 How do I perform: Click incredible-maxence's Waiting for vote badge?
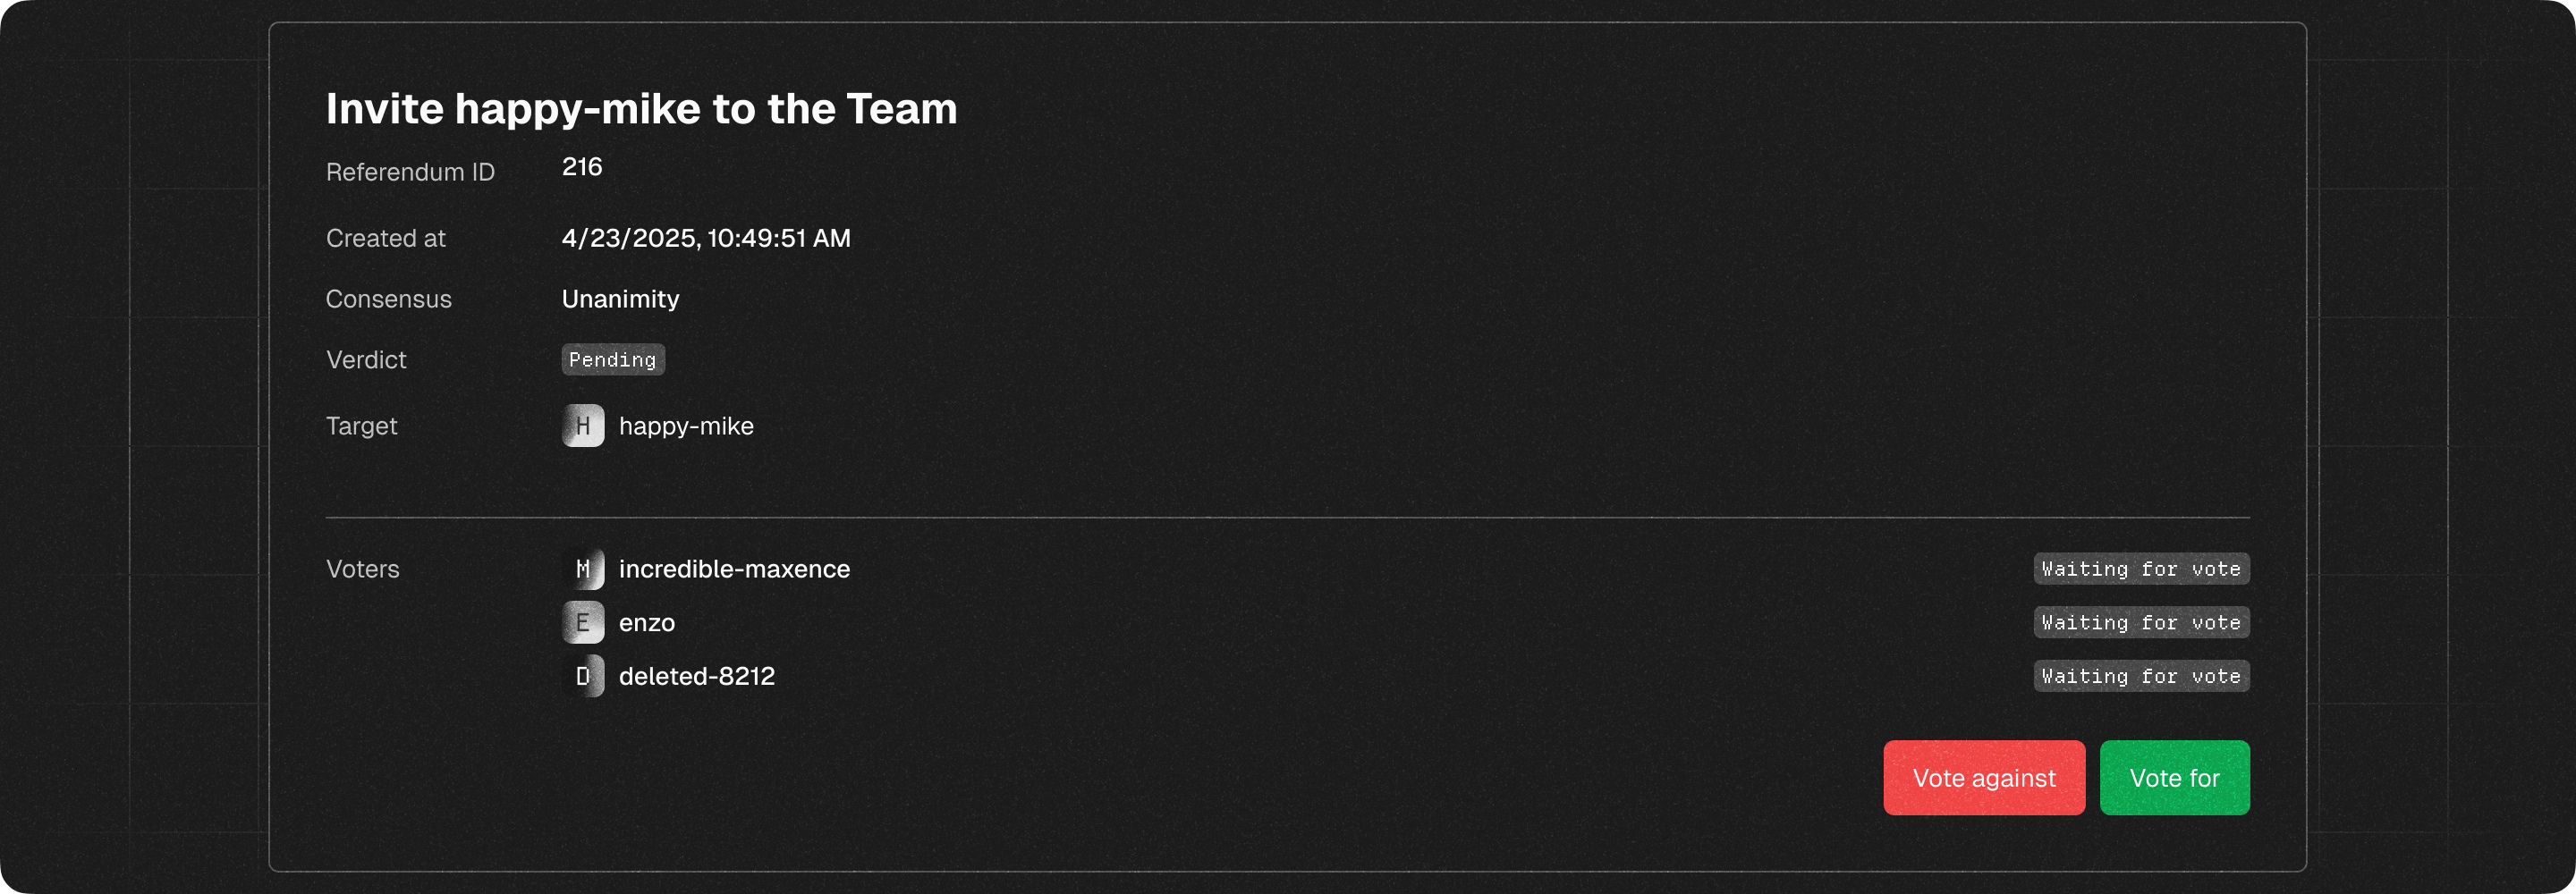(2140, 569)
